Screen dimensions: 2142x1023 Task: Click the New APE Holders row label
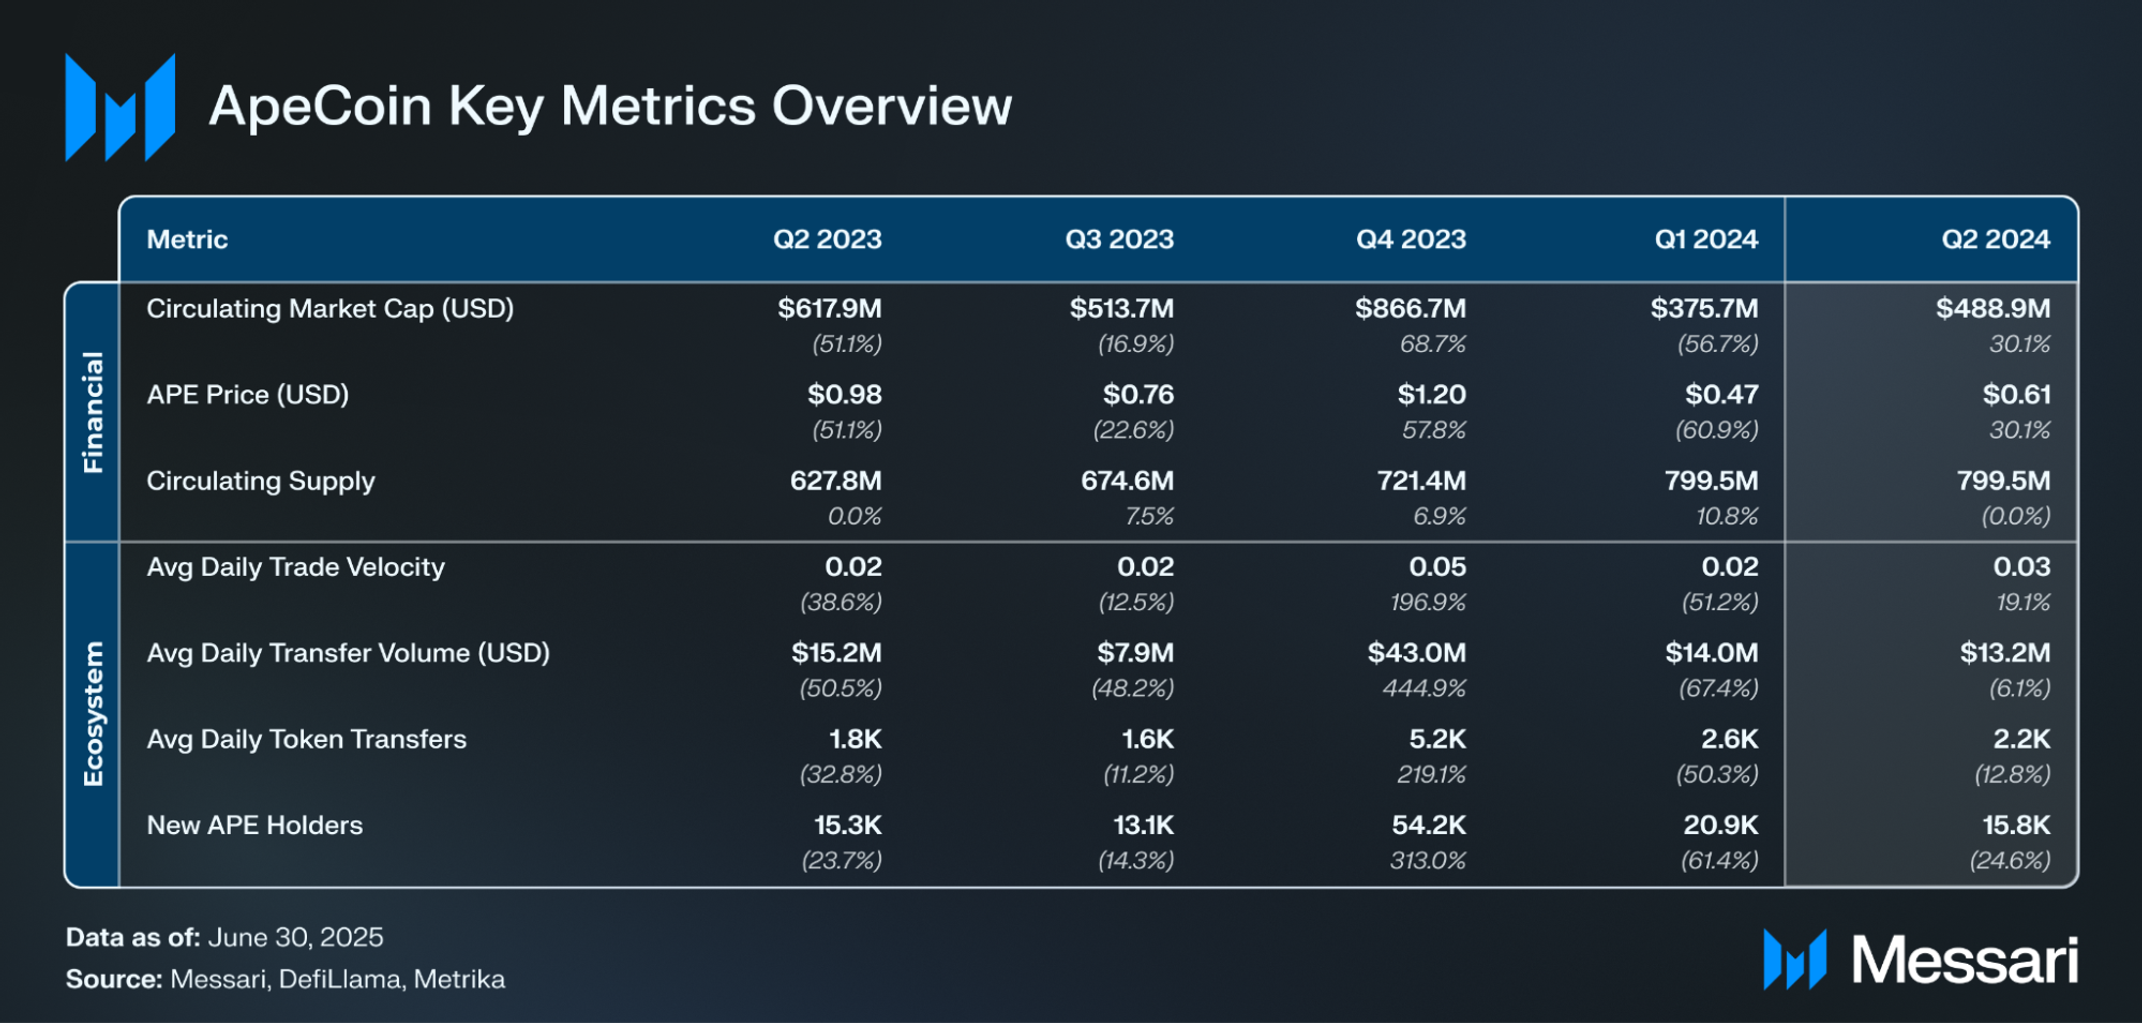point(255,825)
